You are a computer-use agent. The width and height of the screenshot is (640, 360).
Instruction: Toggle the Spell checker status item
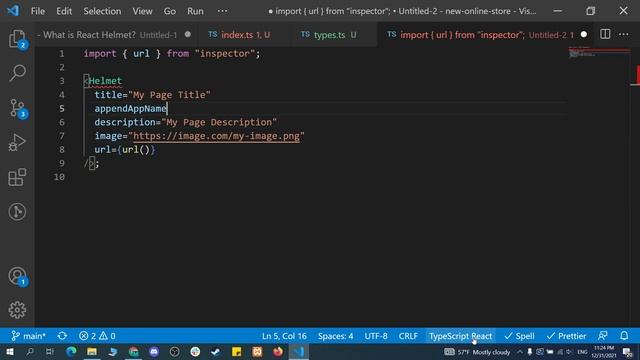pyautogui.click(x=519, y=336)
